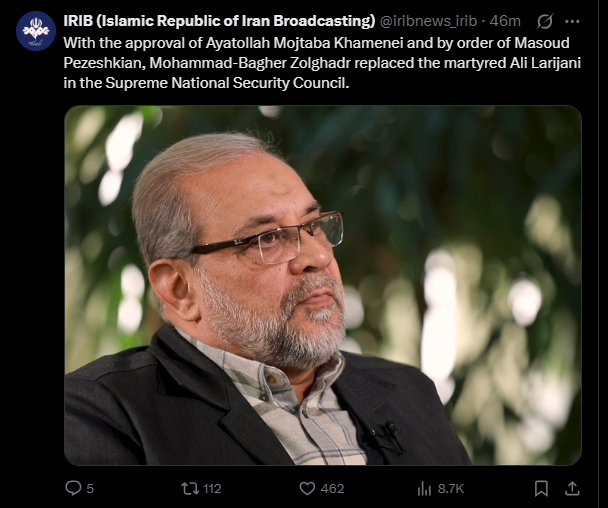Bookmark this post
Screen dimensions: 608x508
(x=541, y=488)
